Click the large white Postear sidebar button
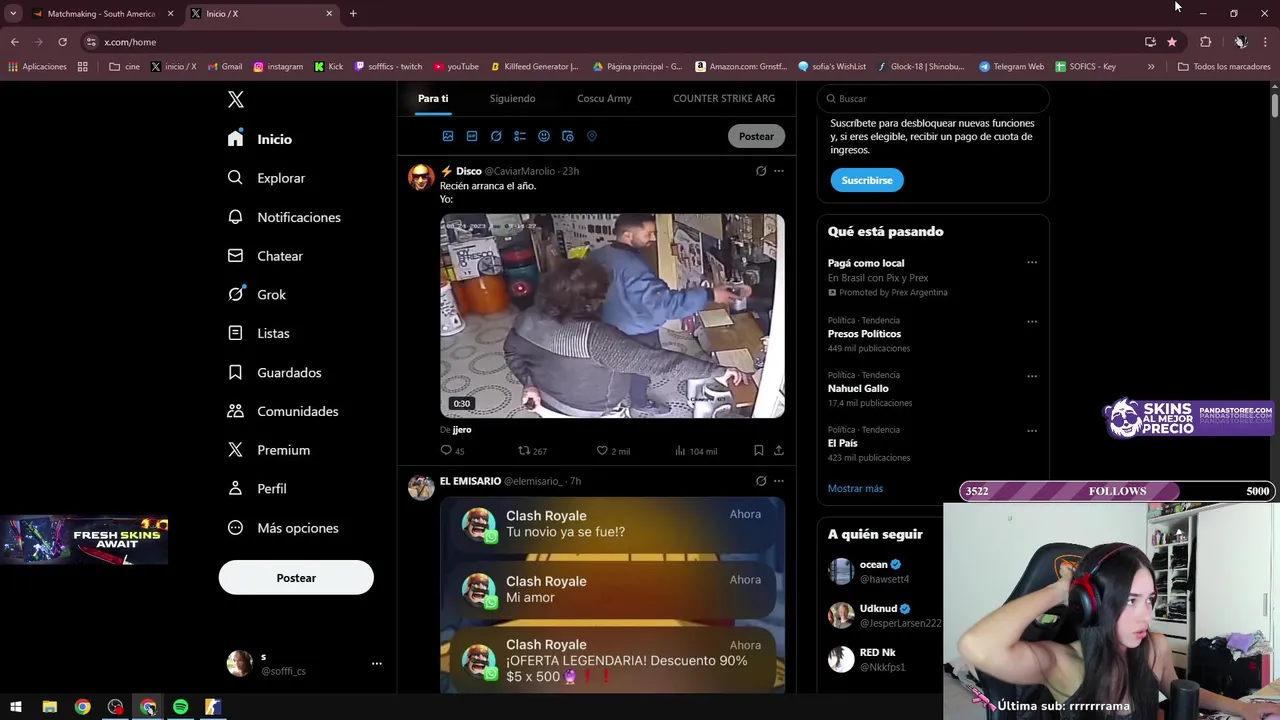 [296, 578]
